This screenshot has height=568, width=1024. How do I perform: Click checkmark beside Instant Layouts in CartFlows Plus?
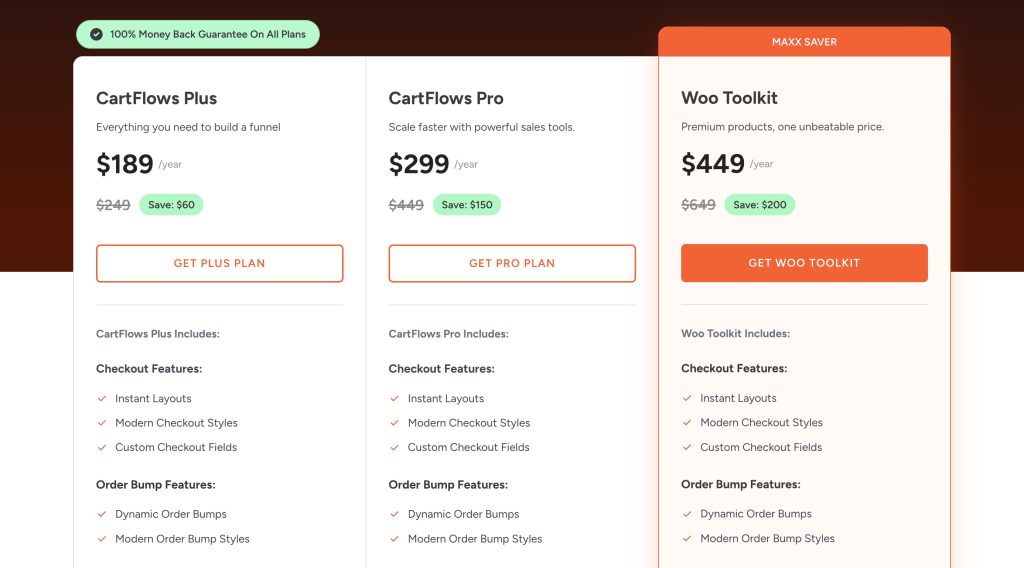point(101,398)
